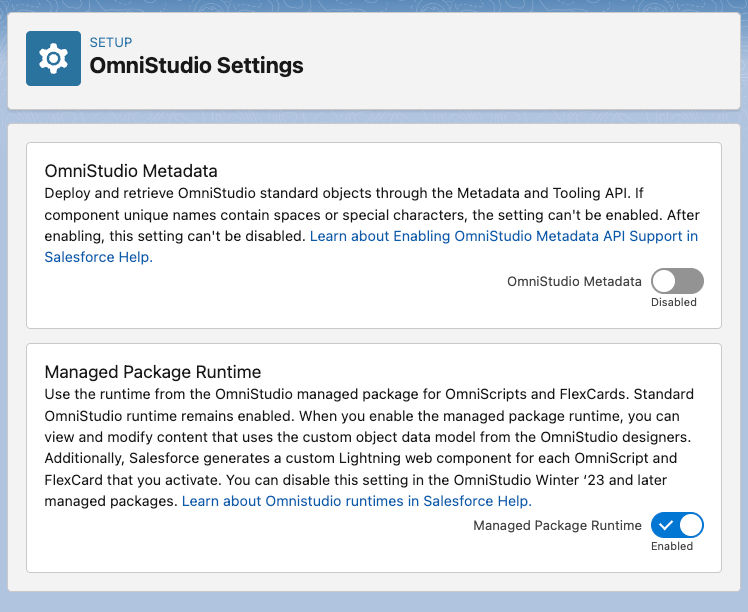Click the Enabled status text
Screen dimensions: 748x612
click(x=672, y=546)
